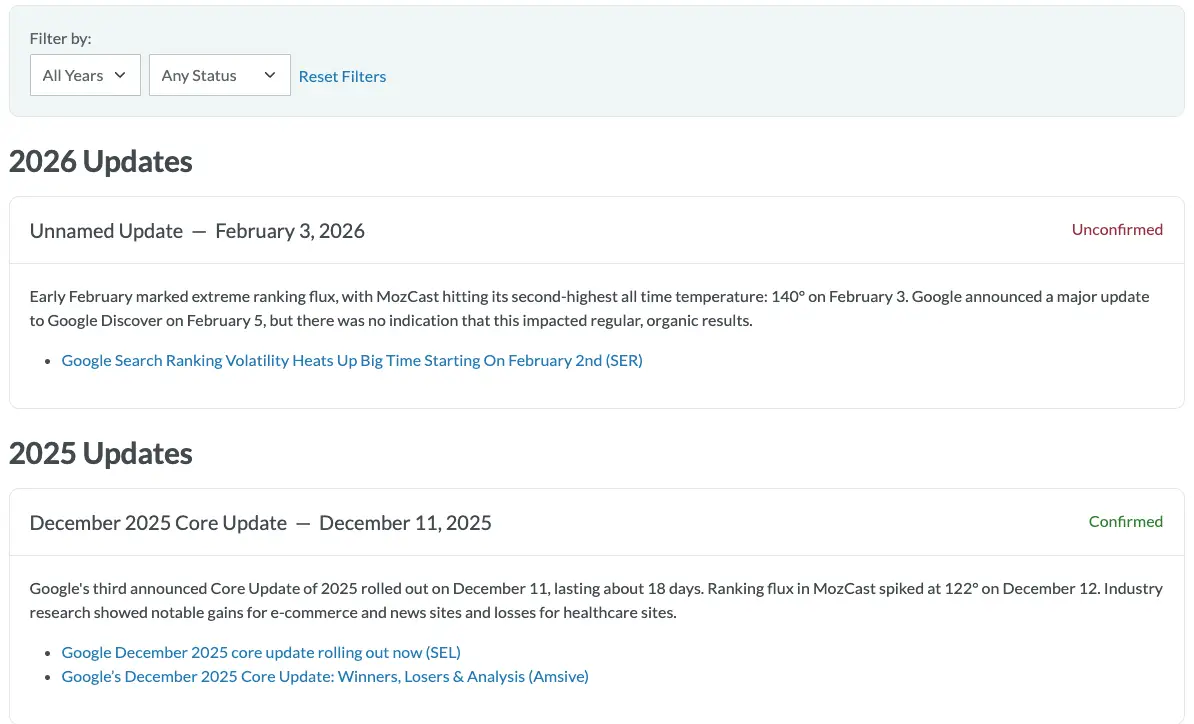Click the paragraph about Google's third Core Update
Viewport: 1194px width, 724px height.
(x=596, y=600)
